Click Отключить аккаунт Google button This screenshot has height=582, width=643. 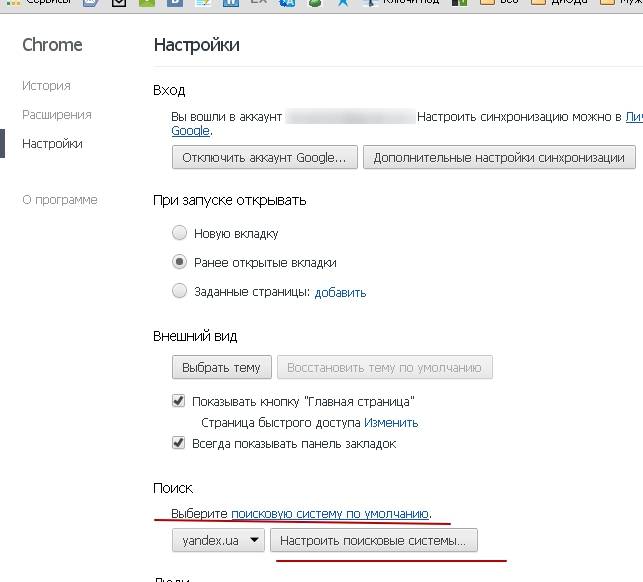(264, 157)
